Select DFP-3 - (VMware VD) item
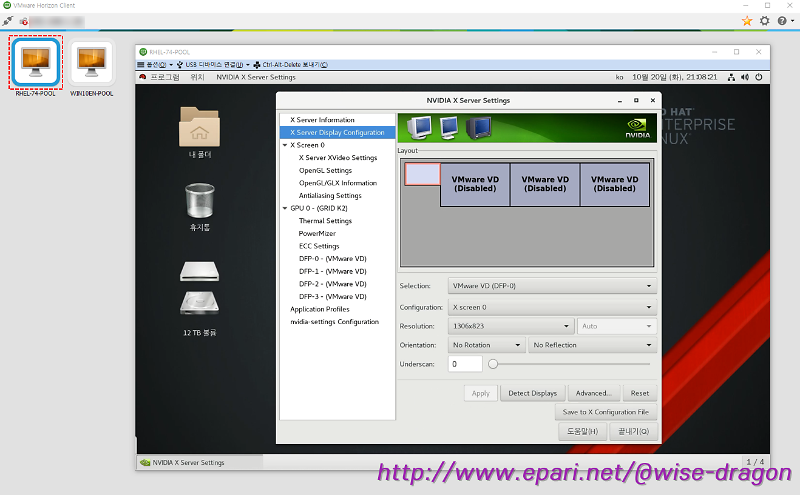The image size is (800, 495). click(x=333, y=296)
